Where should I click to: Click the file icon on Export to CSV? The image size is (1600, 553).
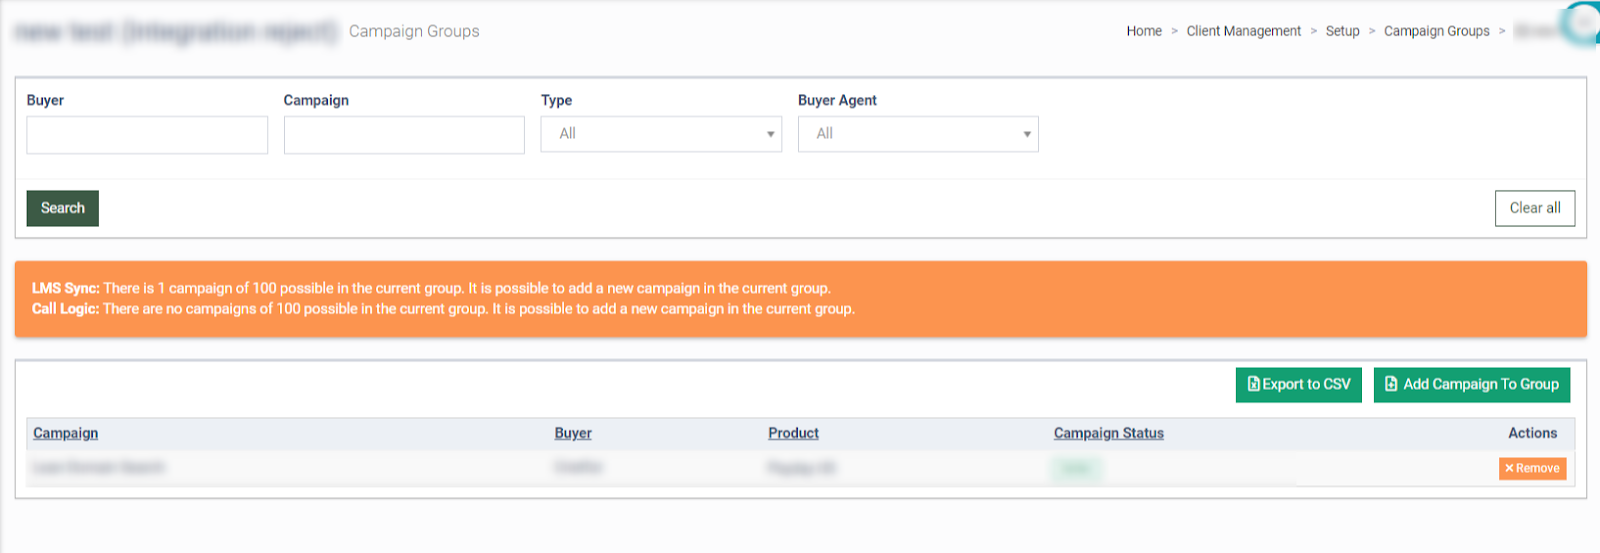click(x=1253, y=384)
